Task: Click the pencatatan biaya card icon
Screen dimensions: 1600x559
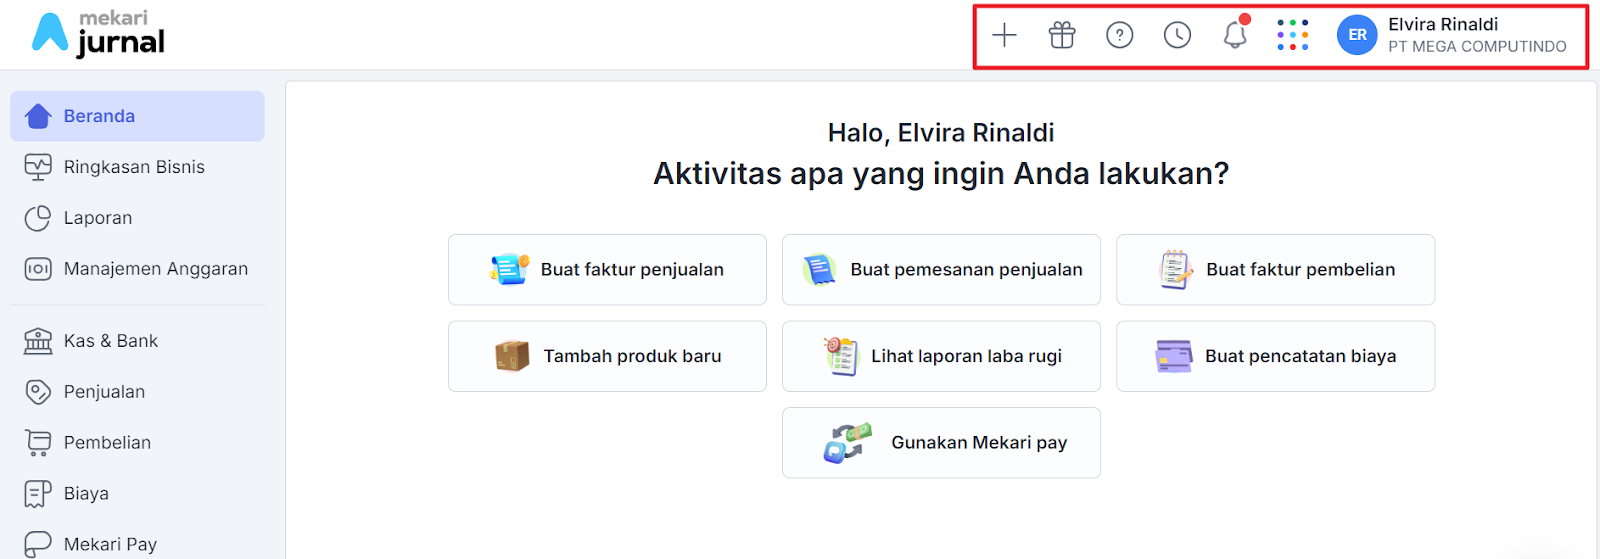Action: pos(1174,356)
